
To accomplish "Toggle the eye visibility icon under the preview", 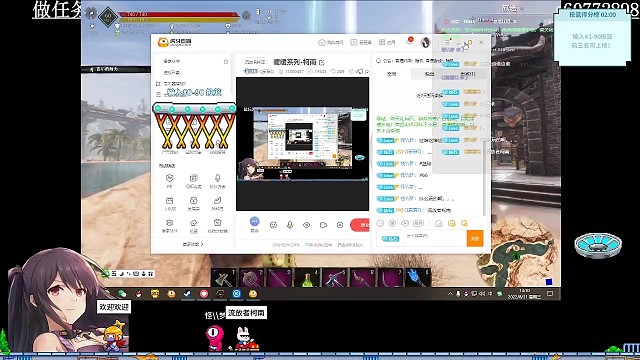I will pyautogui.click(x=307, y=225).
